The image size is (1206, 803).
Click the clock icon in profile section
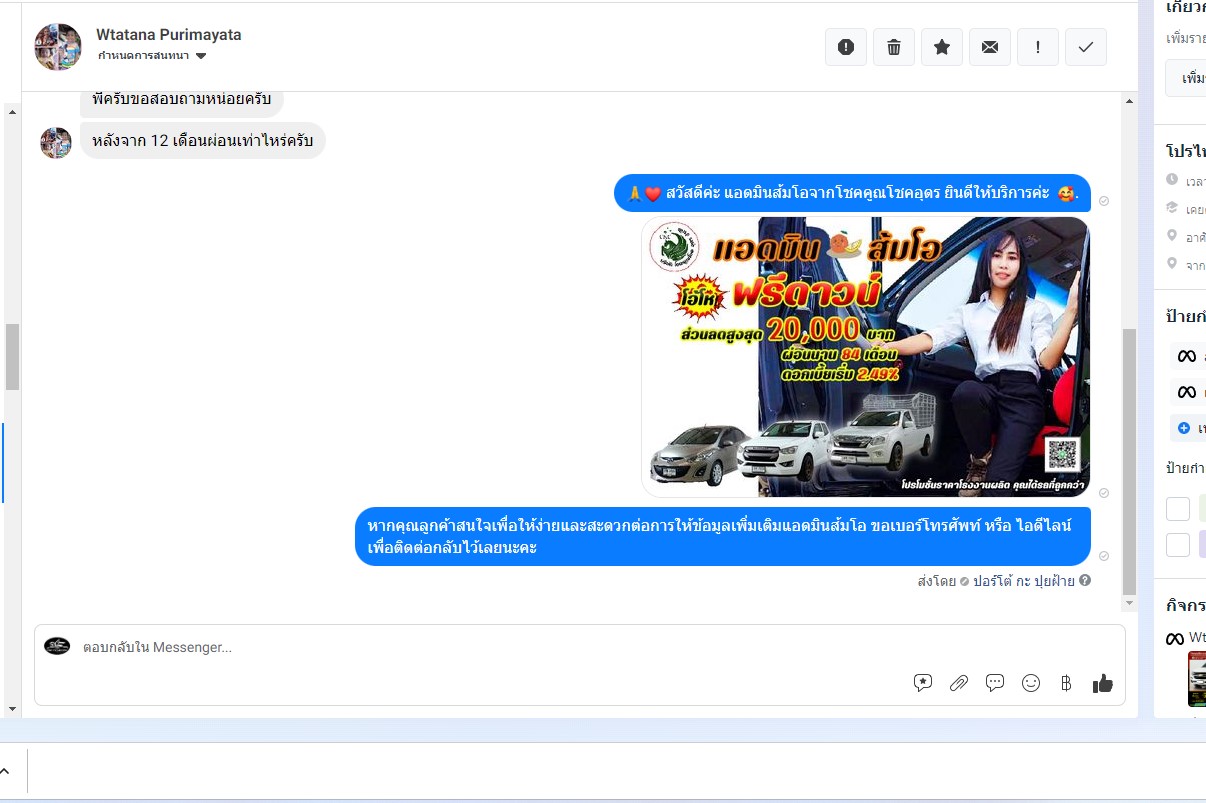[1172, 180]
